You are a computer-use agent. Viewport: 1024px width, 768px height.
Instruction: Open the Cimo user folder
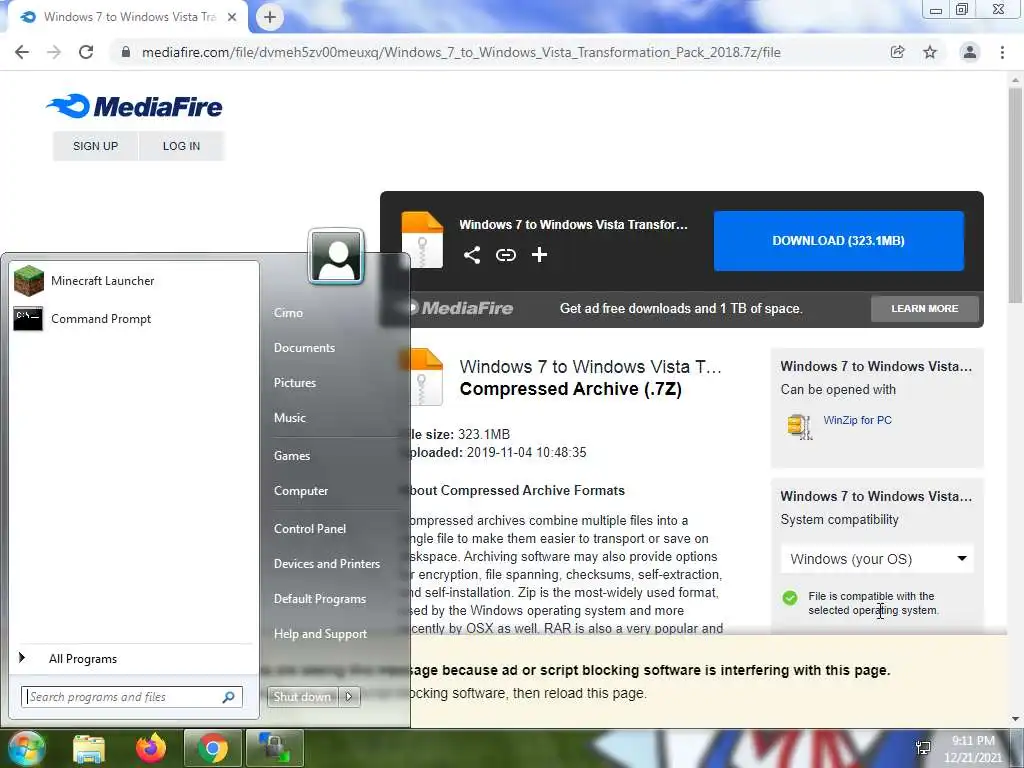(x=288, y=313)
